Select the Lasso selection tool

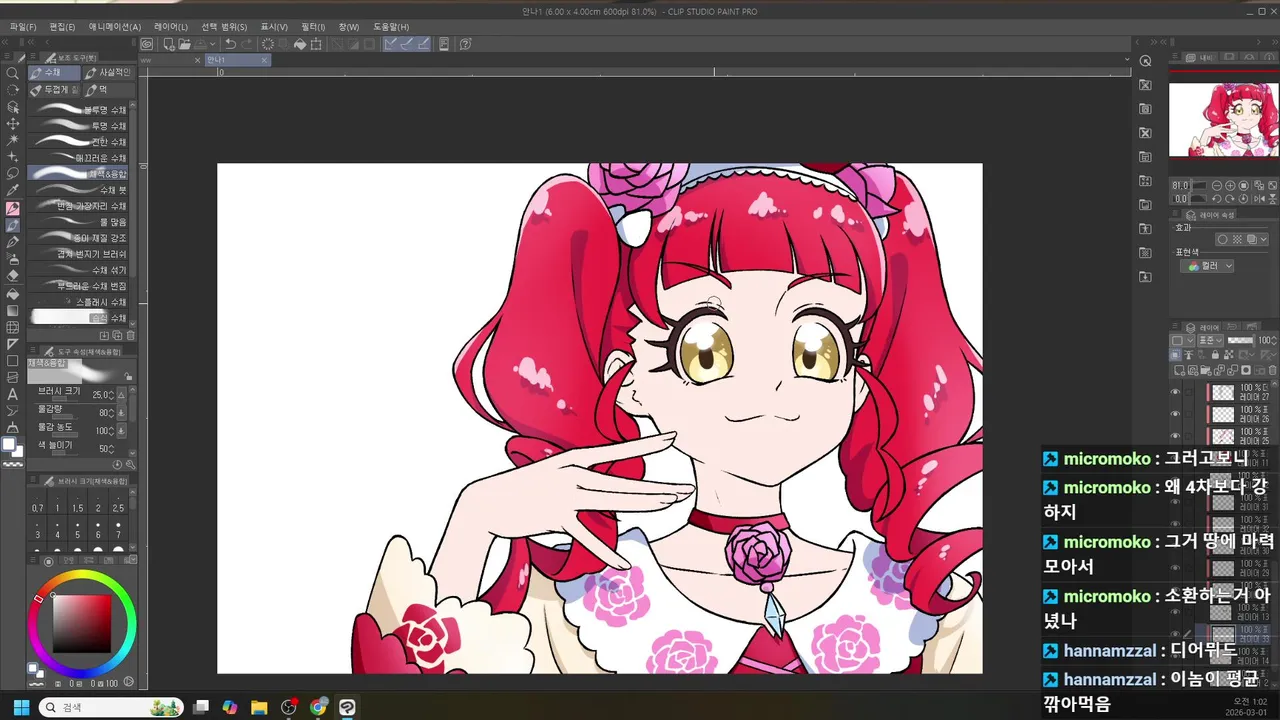(13, 174)
